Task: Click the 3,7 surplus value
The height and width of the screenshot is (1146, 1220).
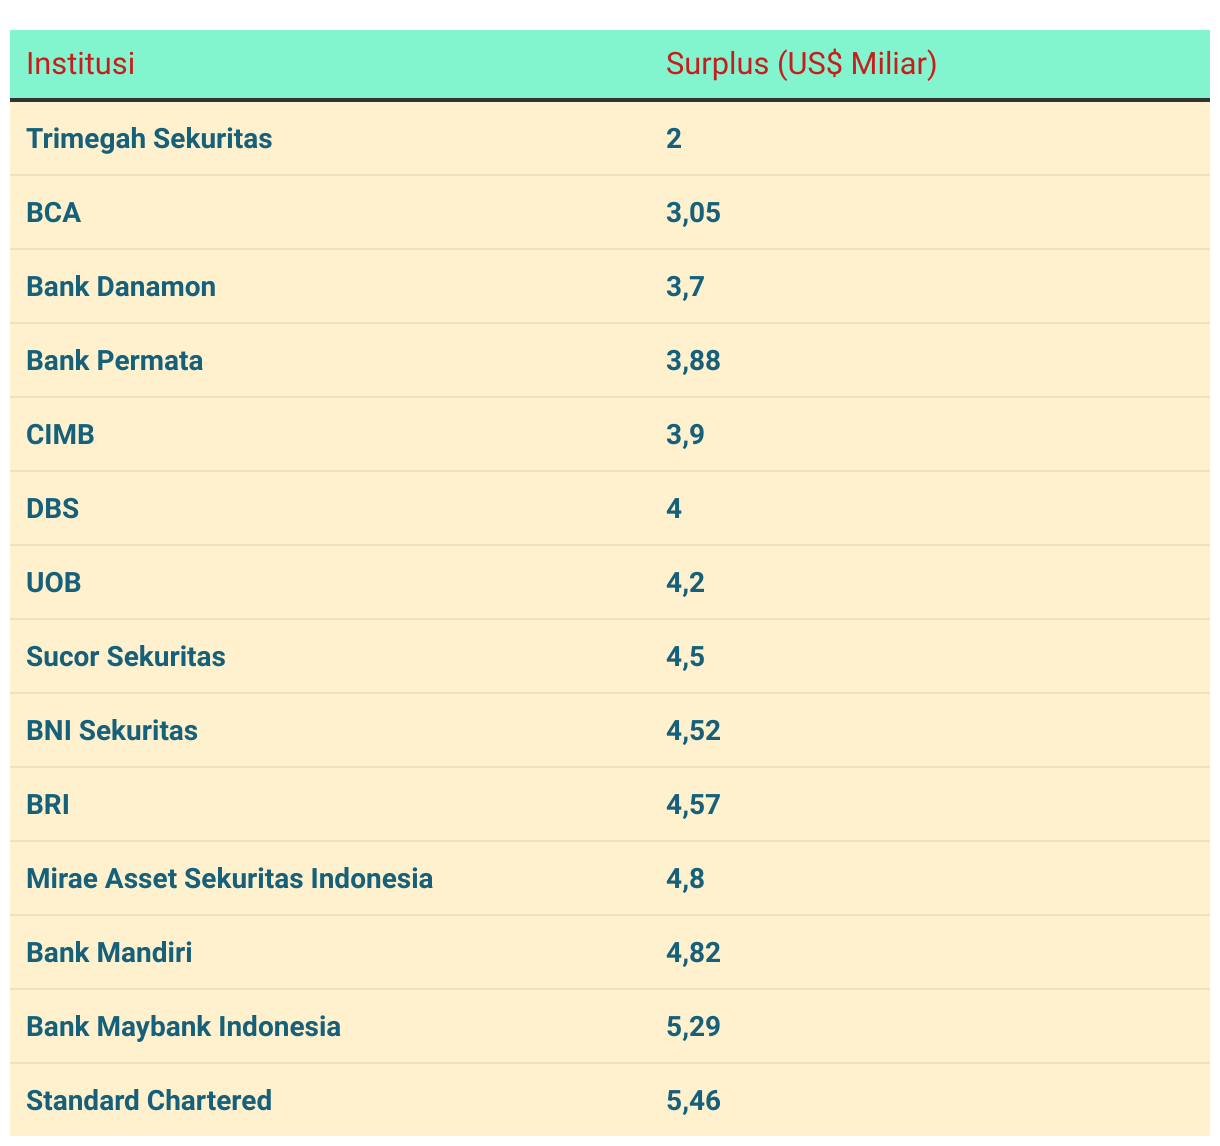Action: point(685,286)
